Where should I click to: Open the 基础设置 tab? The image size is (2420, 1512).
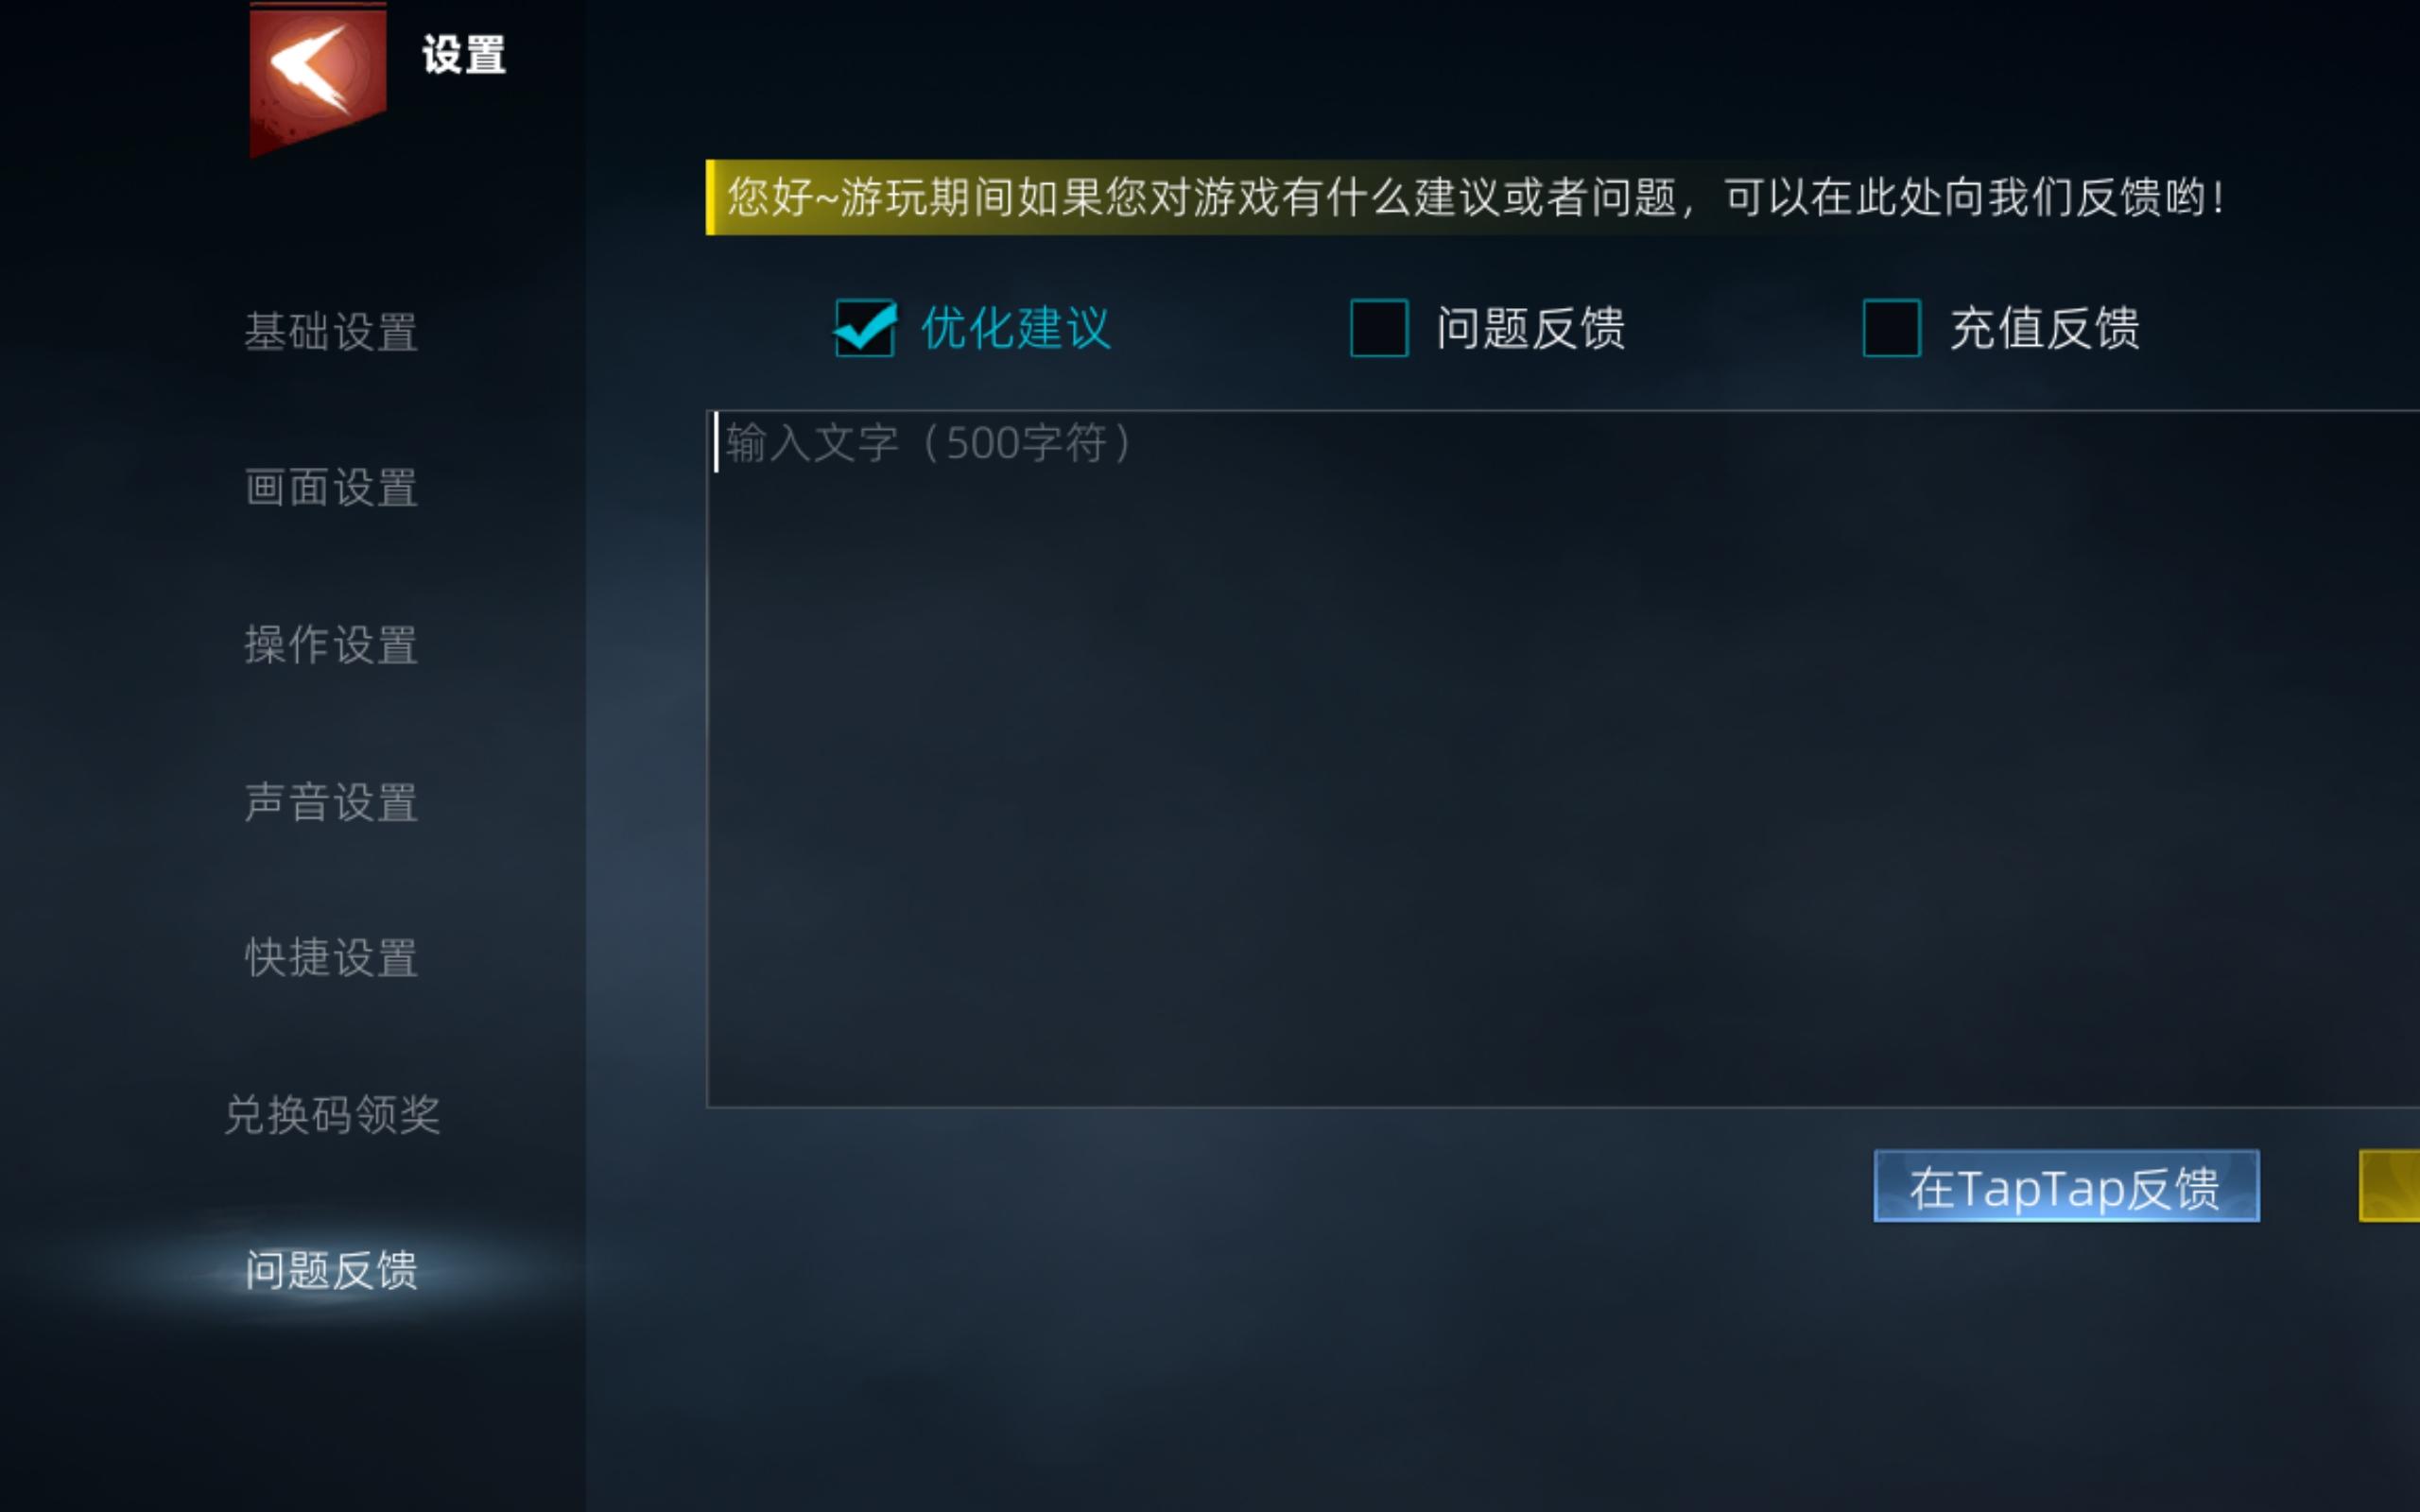pyautogui.click(x=331, y=332)
